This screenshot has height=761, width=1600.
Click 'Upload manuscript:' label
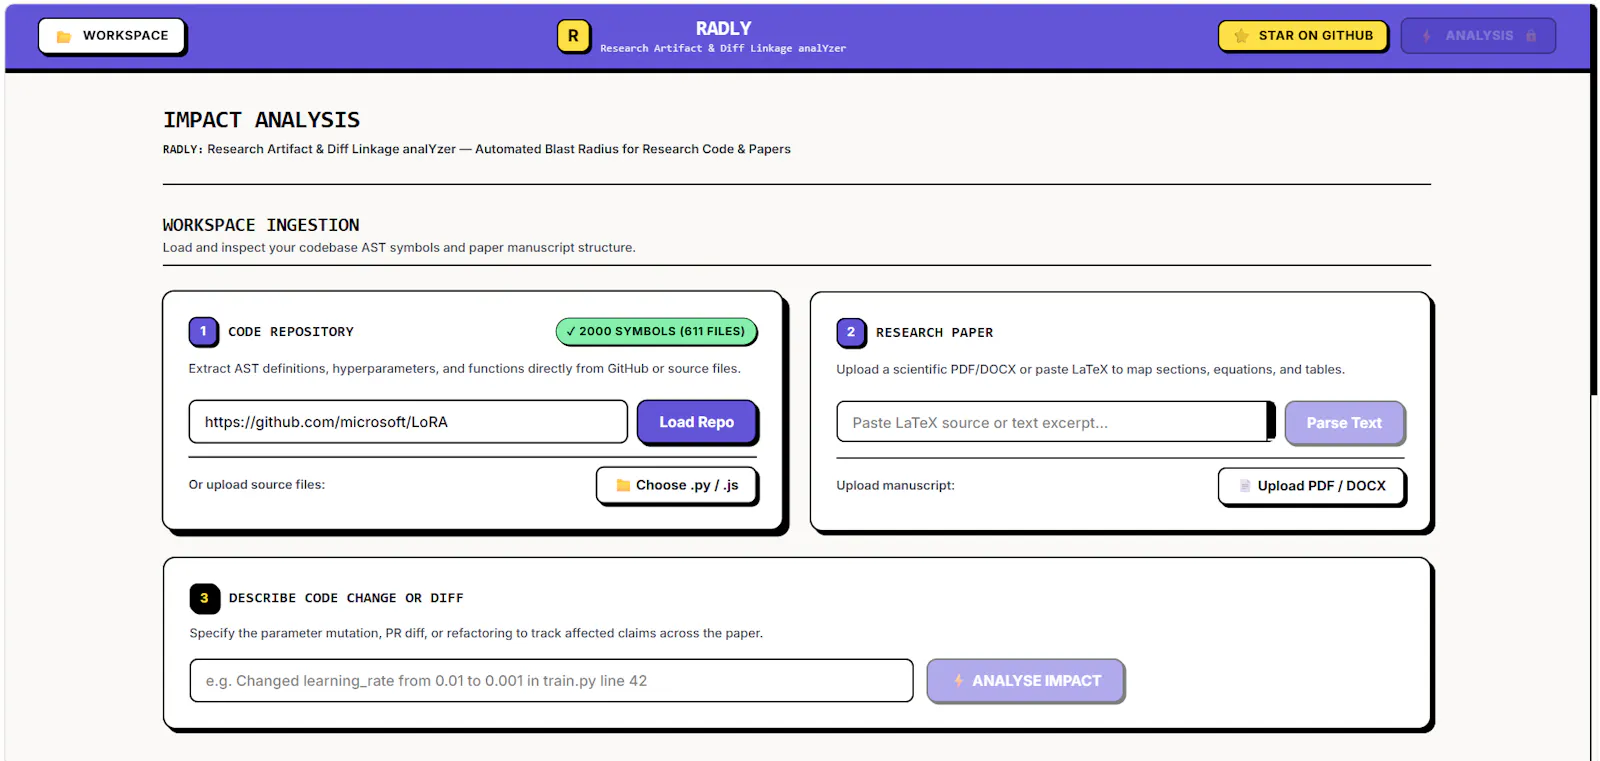coord(895,486)
